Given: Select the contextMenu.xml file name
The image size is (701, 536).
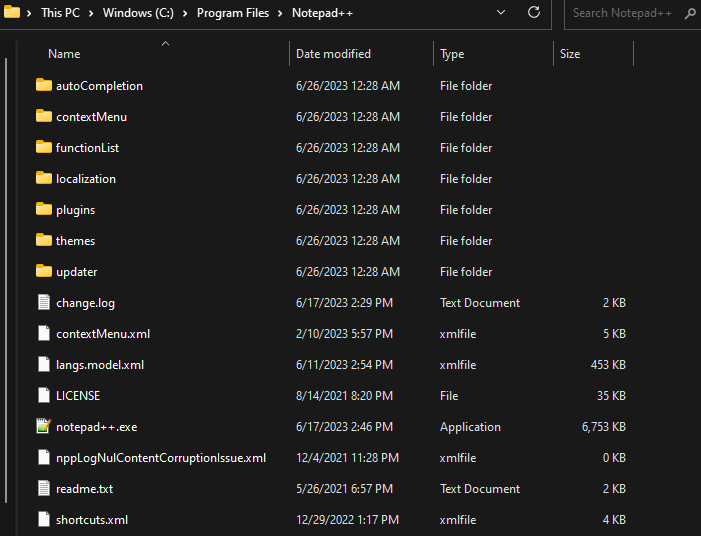Looking at the screenshot, I should (x=103, y=333).
